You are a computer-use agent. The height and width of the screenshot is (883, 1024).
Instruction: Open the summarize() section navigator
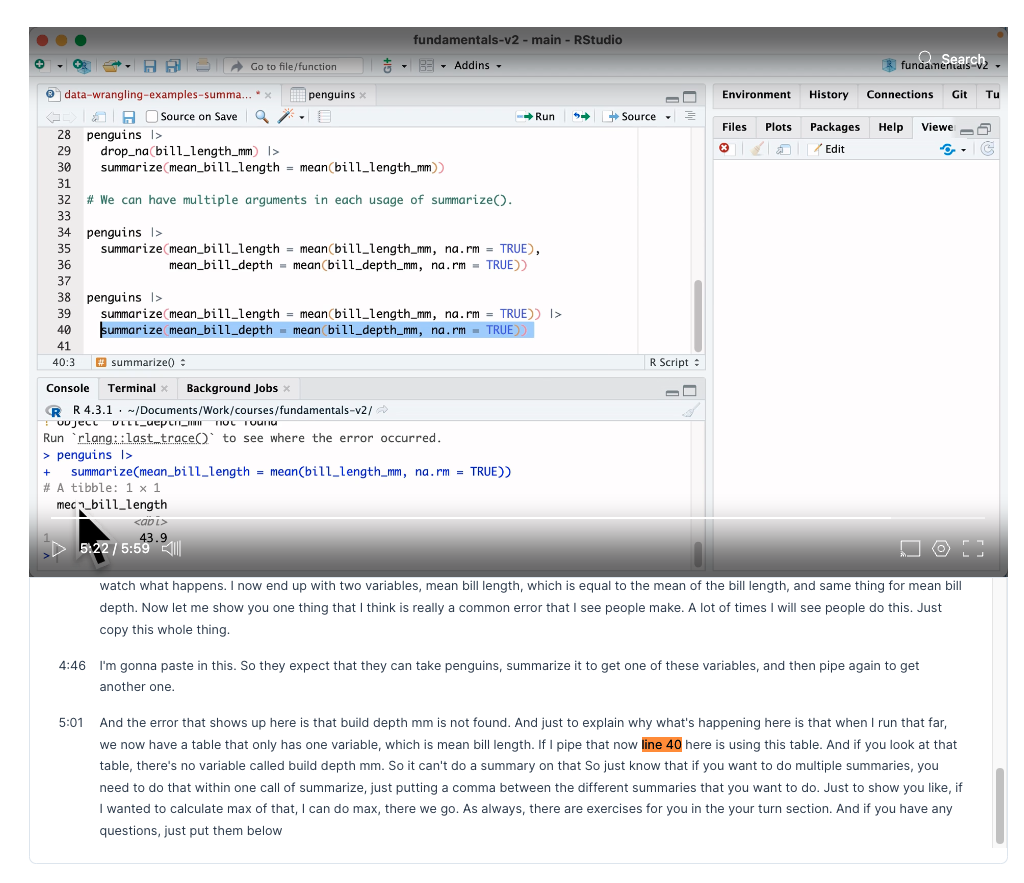click(141, 362)
